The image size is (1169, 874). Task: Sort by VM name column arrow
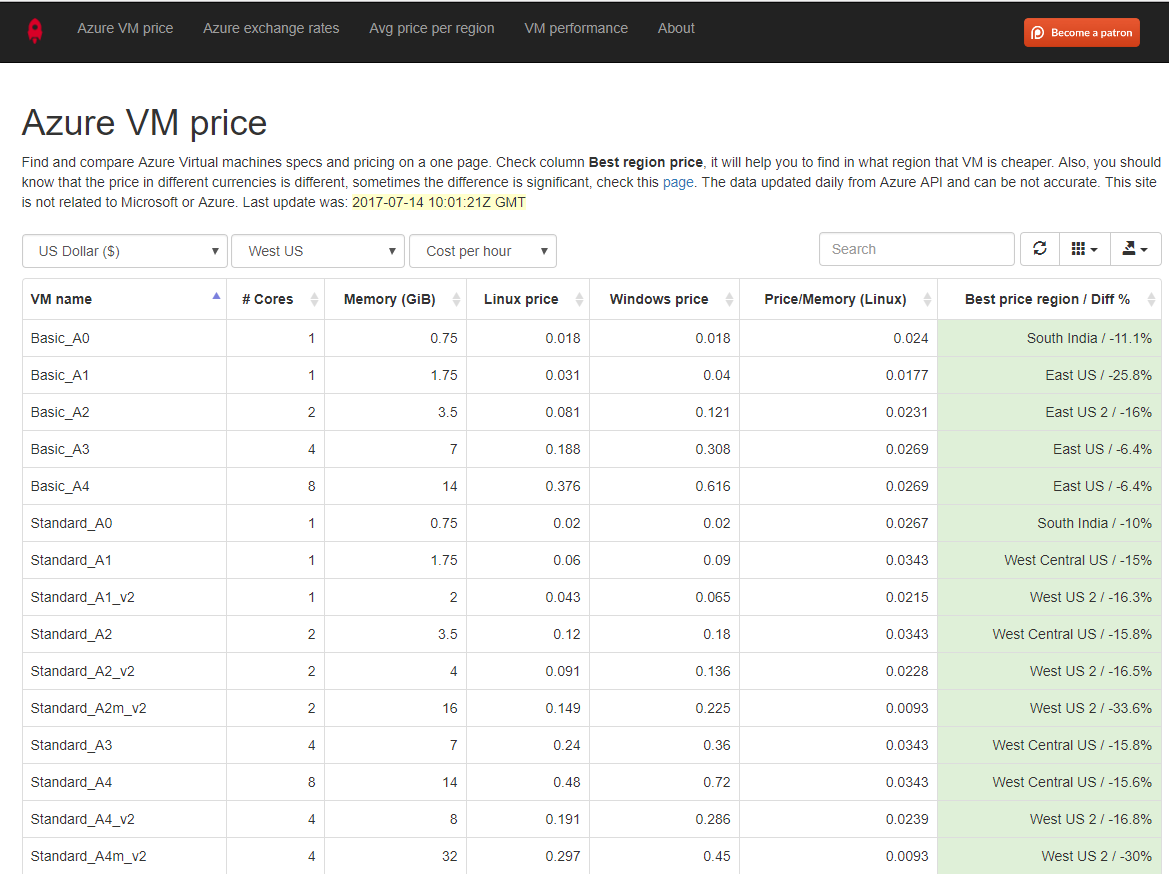(216, 296)
